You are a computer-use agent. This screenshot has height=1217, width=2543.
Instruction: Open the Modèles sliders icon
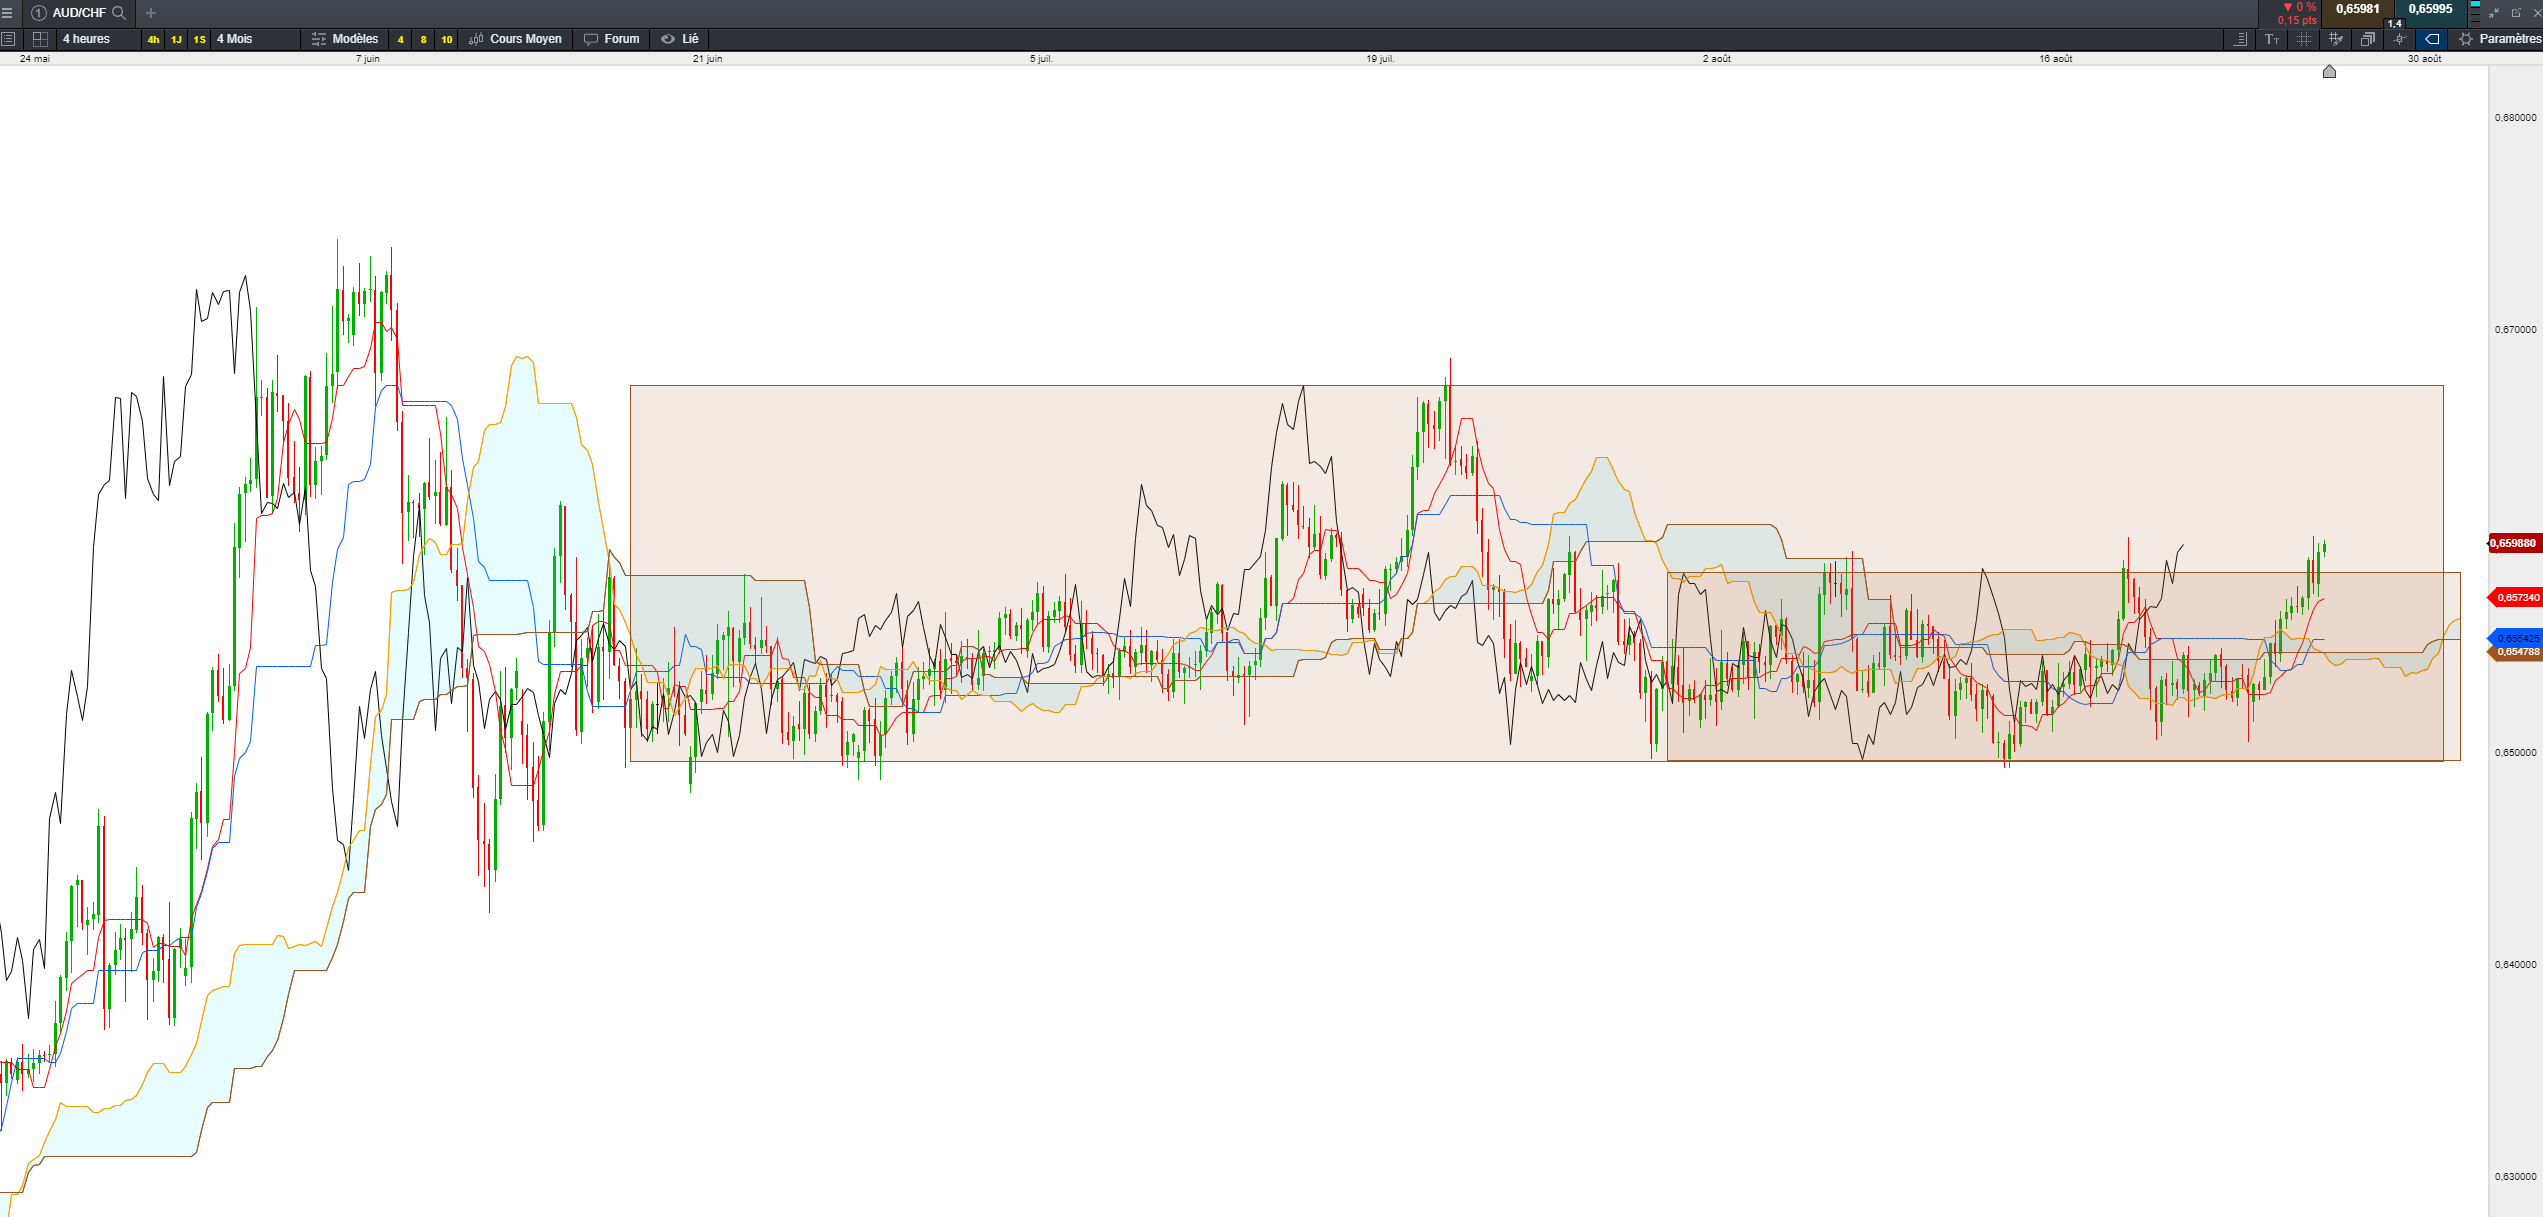point(319,39)
